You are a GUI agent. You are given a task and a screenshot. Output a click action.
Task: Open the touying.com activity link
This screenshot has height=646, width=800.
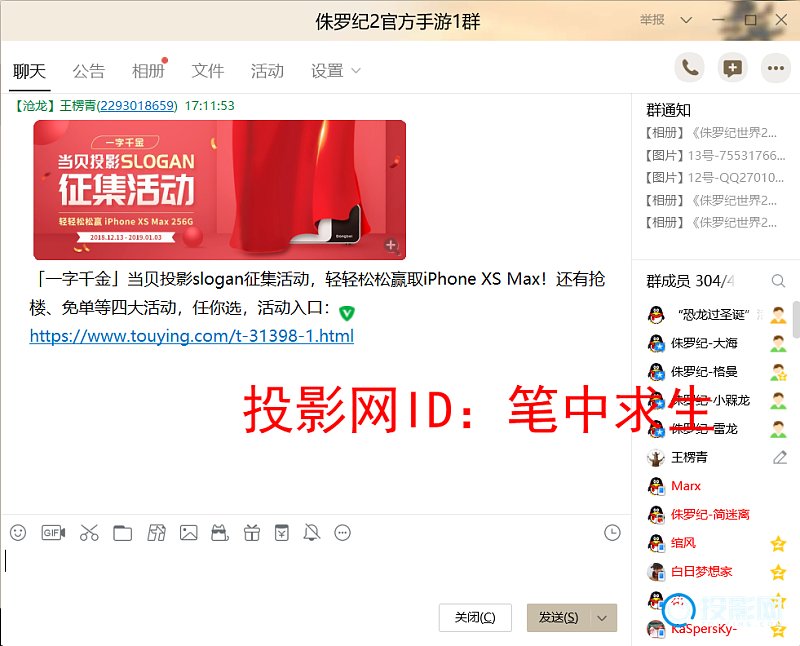[192, 336]
